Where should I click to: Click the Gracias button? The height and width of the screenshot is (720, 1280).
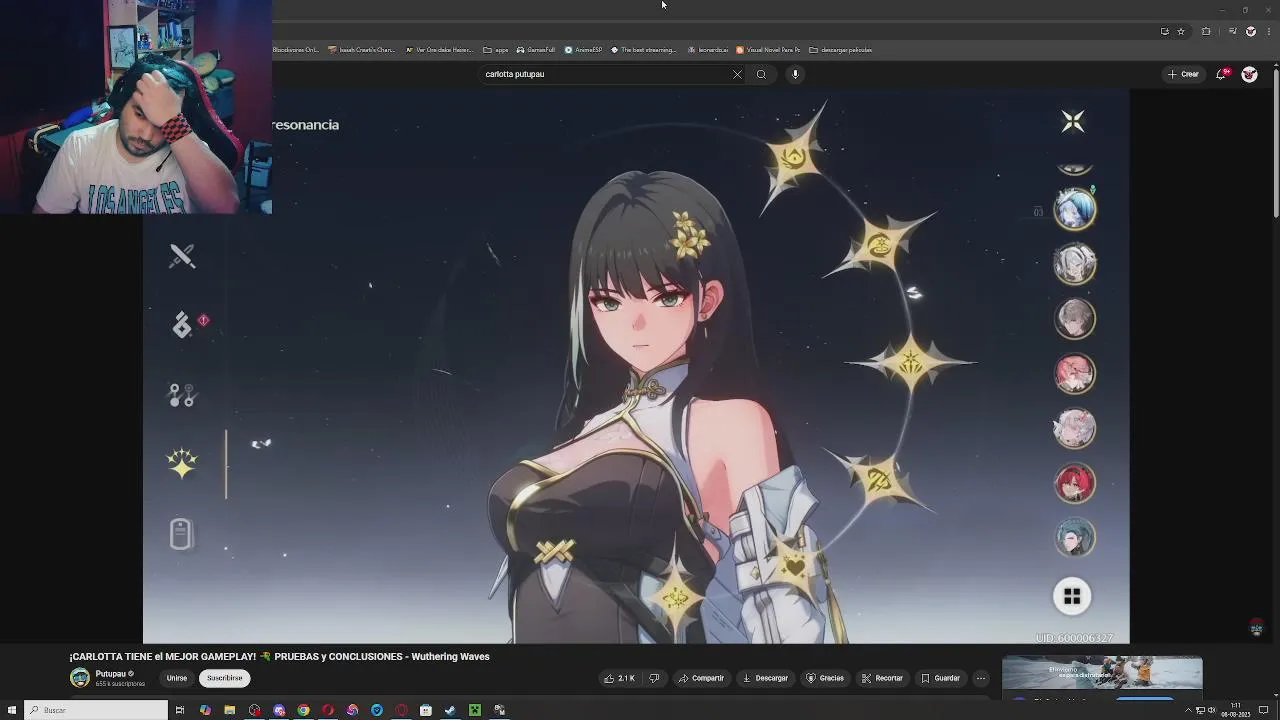pos(825,678)
